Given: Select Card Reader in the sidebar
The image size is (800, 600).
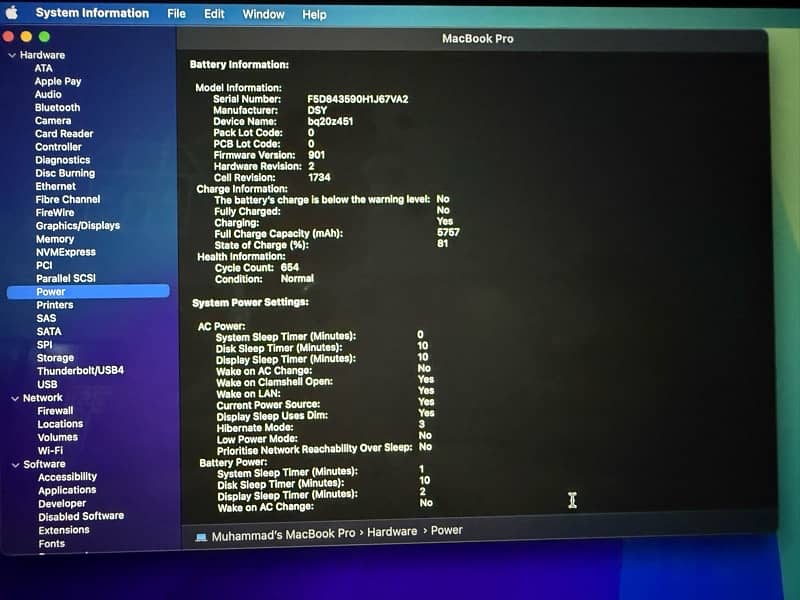Looking at the screenshot, I should (x=64, y=134).
